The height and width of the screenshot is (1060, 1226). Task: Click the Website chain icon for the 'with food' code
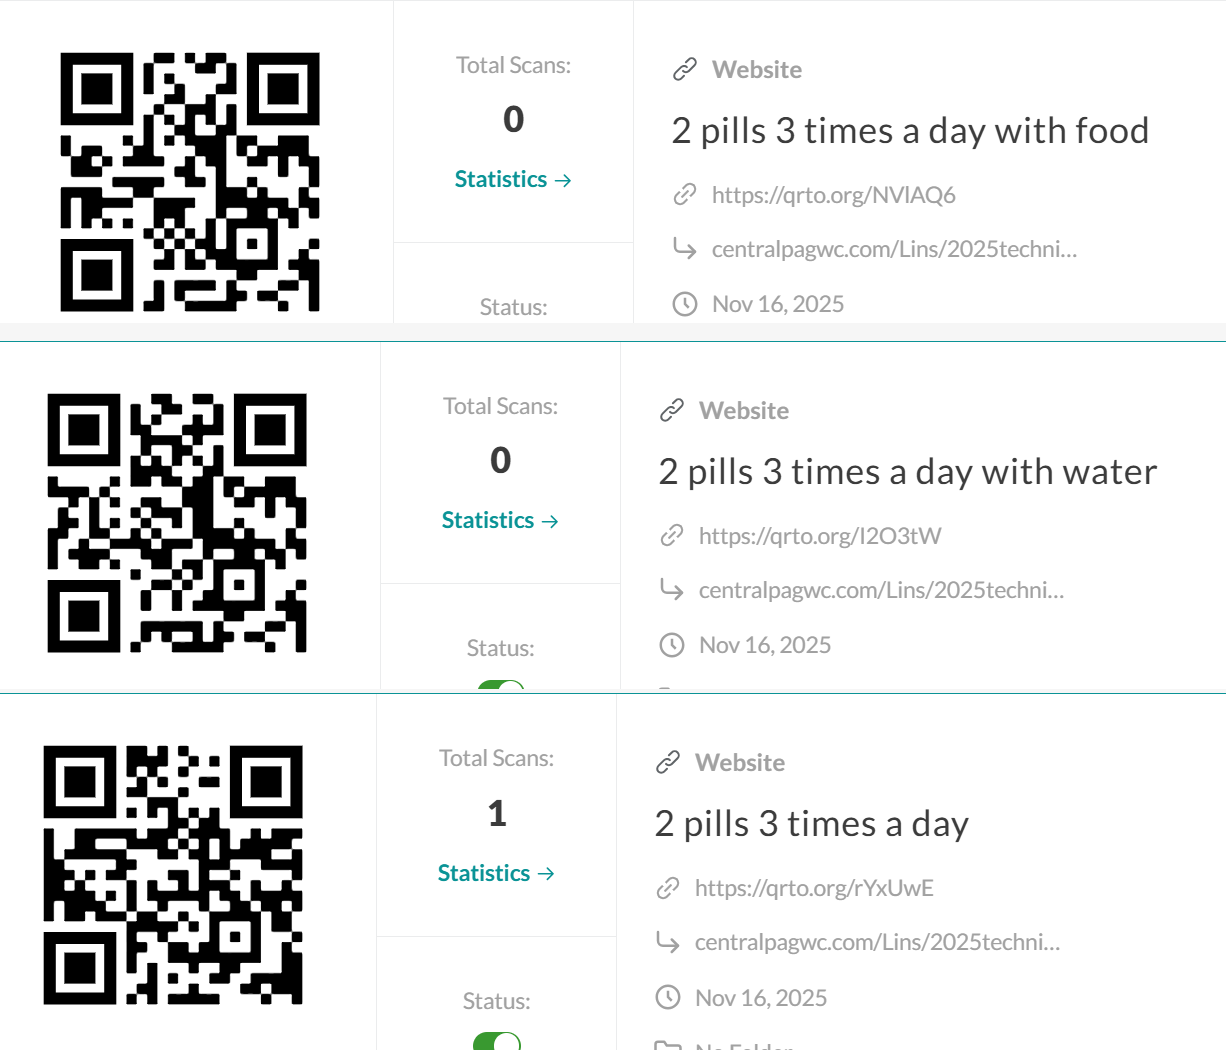click(685, 70)
